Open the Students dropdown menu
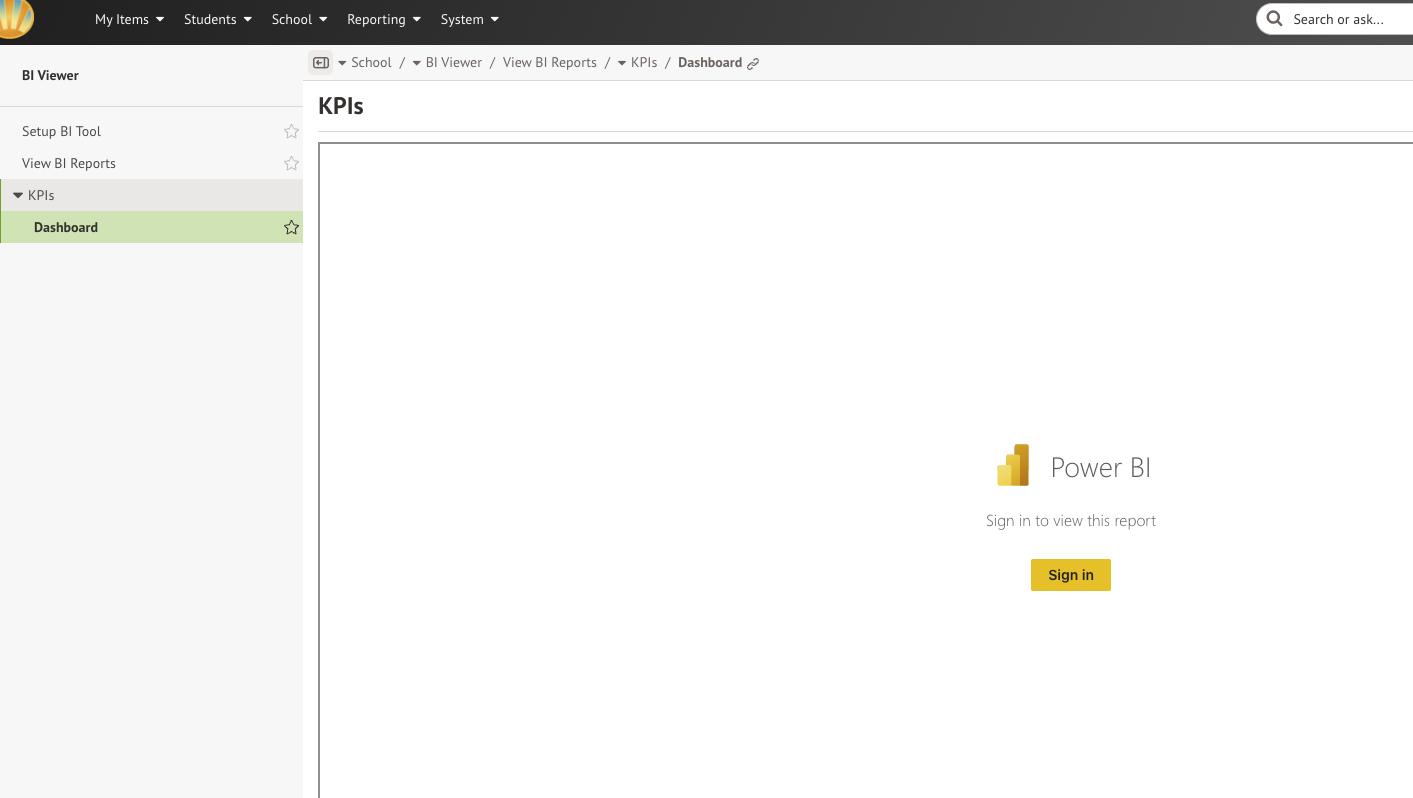The image size is (1413, 798). pyautogui.click(x=217, y=19)
